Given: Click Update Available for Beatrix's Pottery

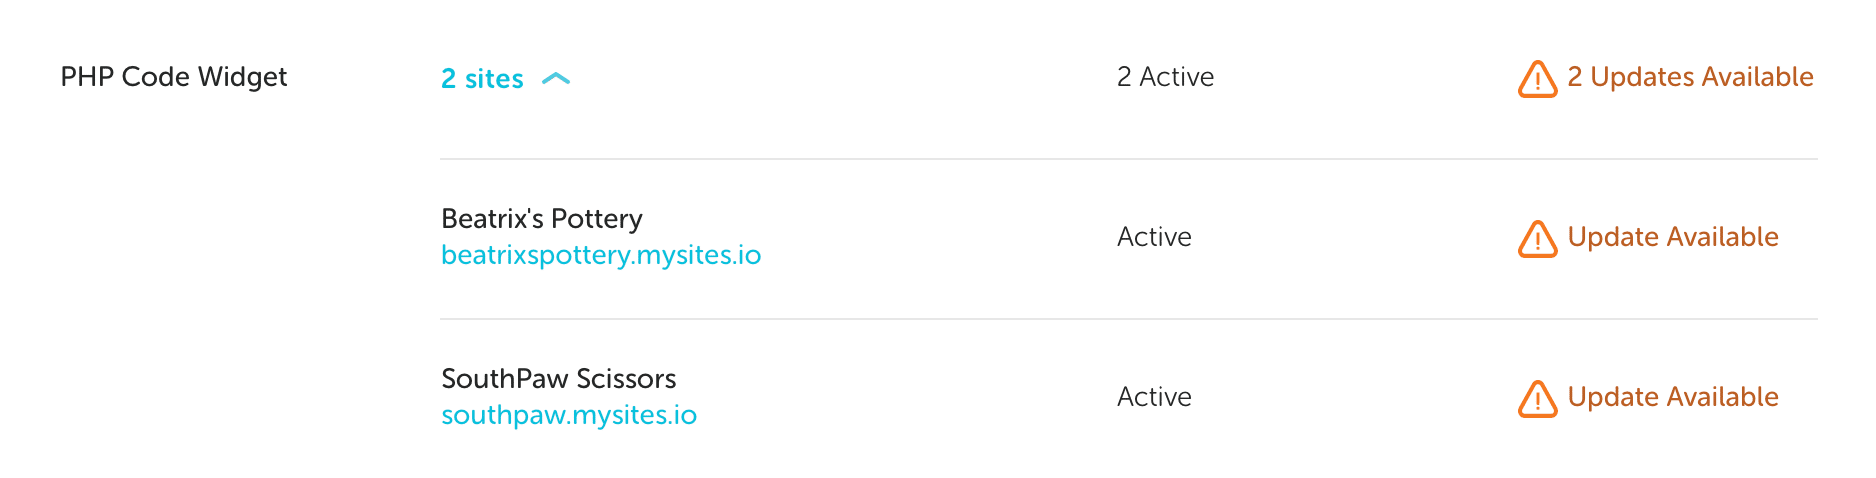Looking at the screenshot, I should click(1673, 237).
